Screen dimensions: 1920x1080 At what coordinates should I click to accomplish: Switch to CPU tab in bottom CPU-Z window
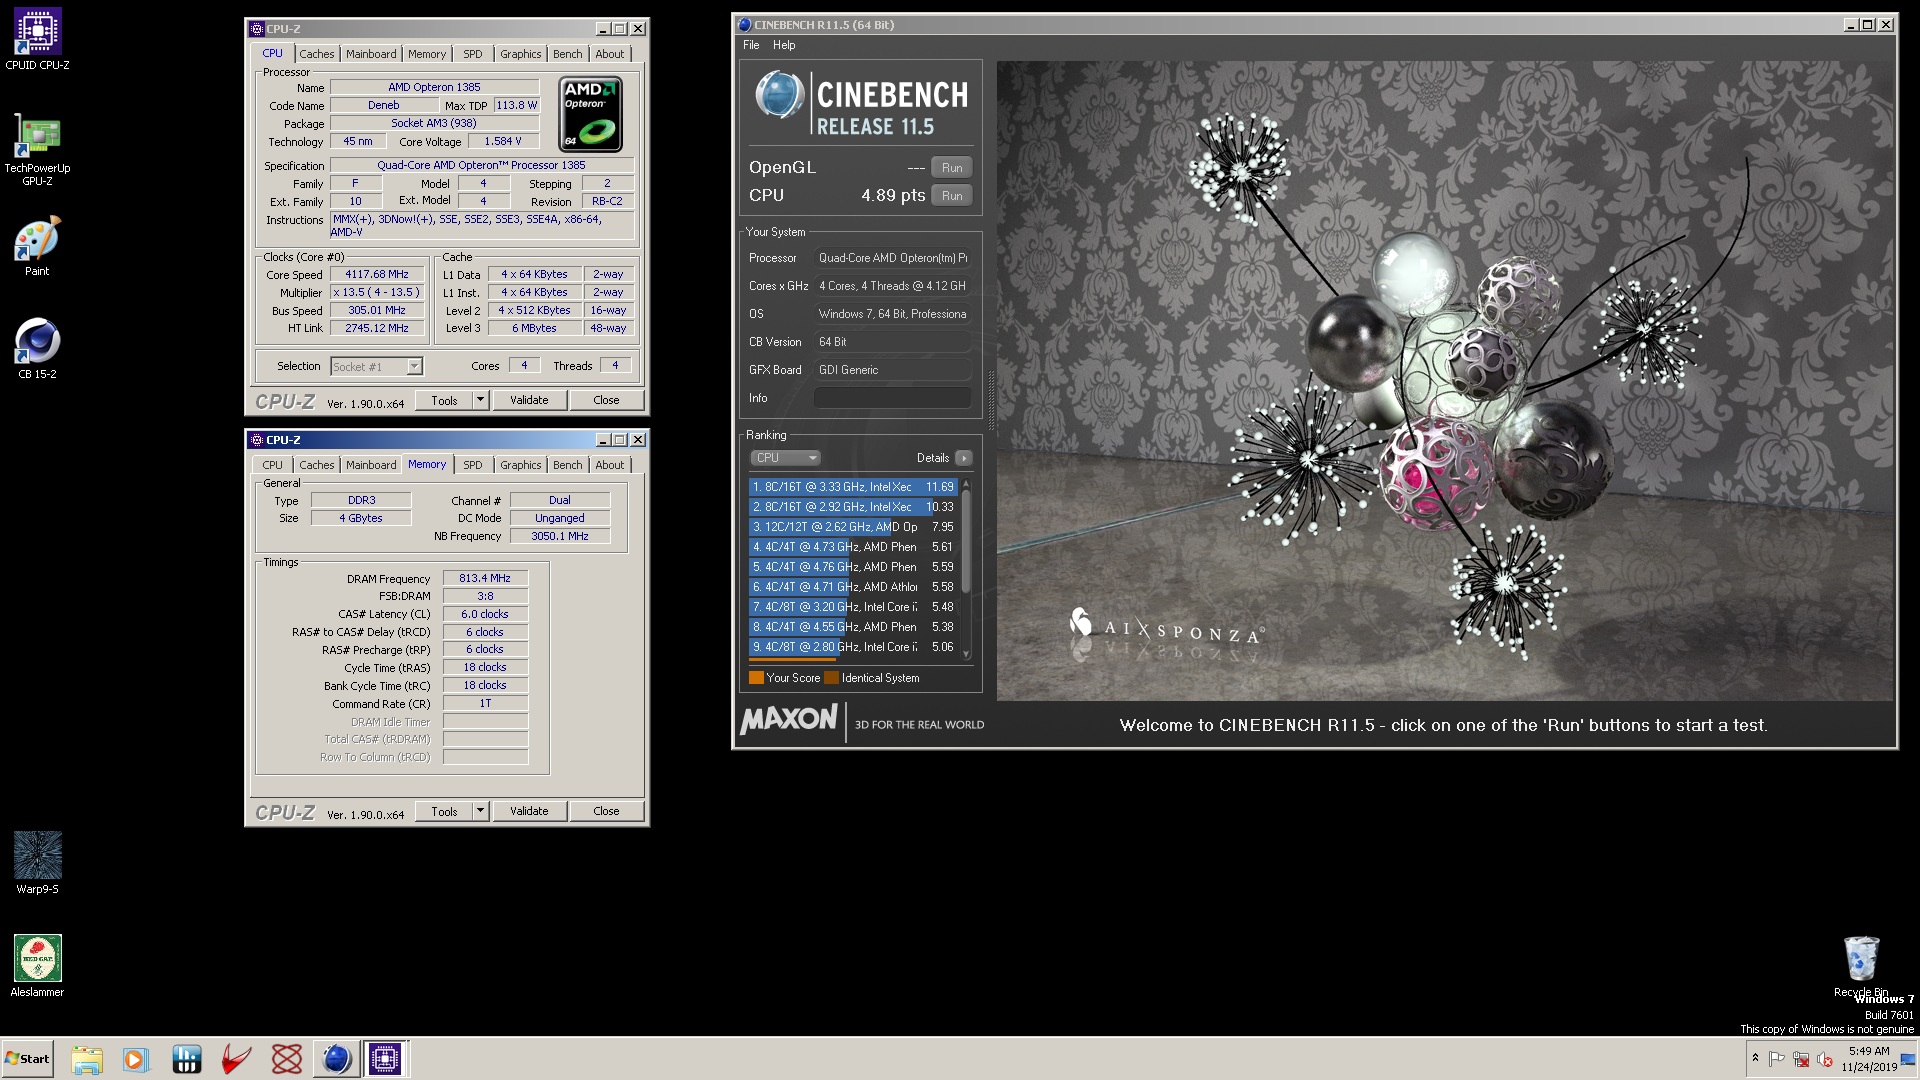pos(273,465)
